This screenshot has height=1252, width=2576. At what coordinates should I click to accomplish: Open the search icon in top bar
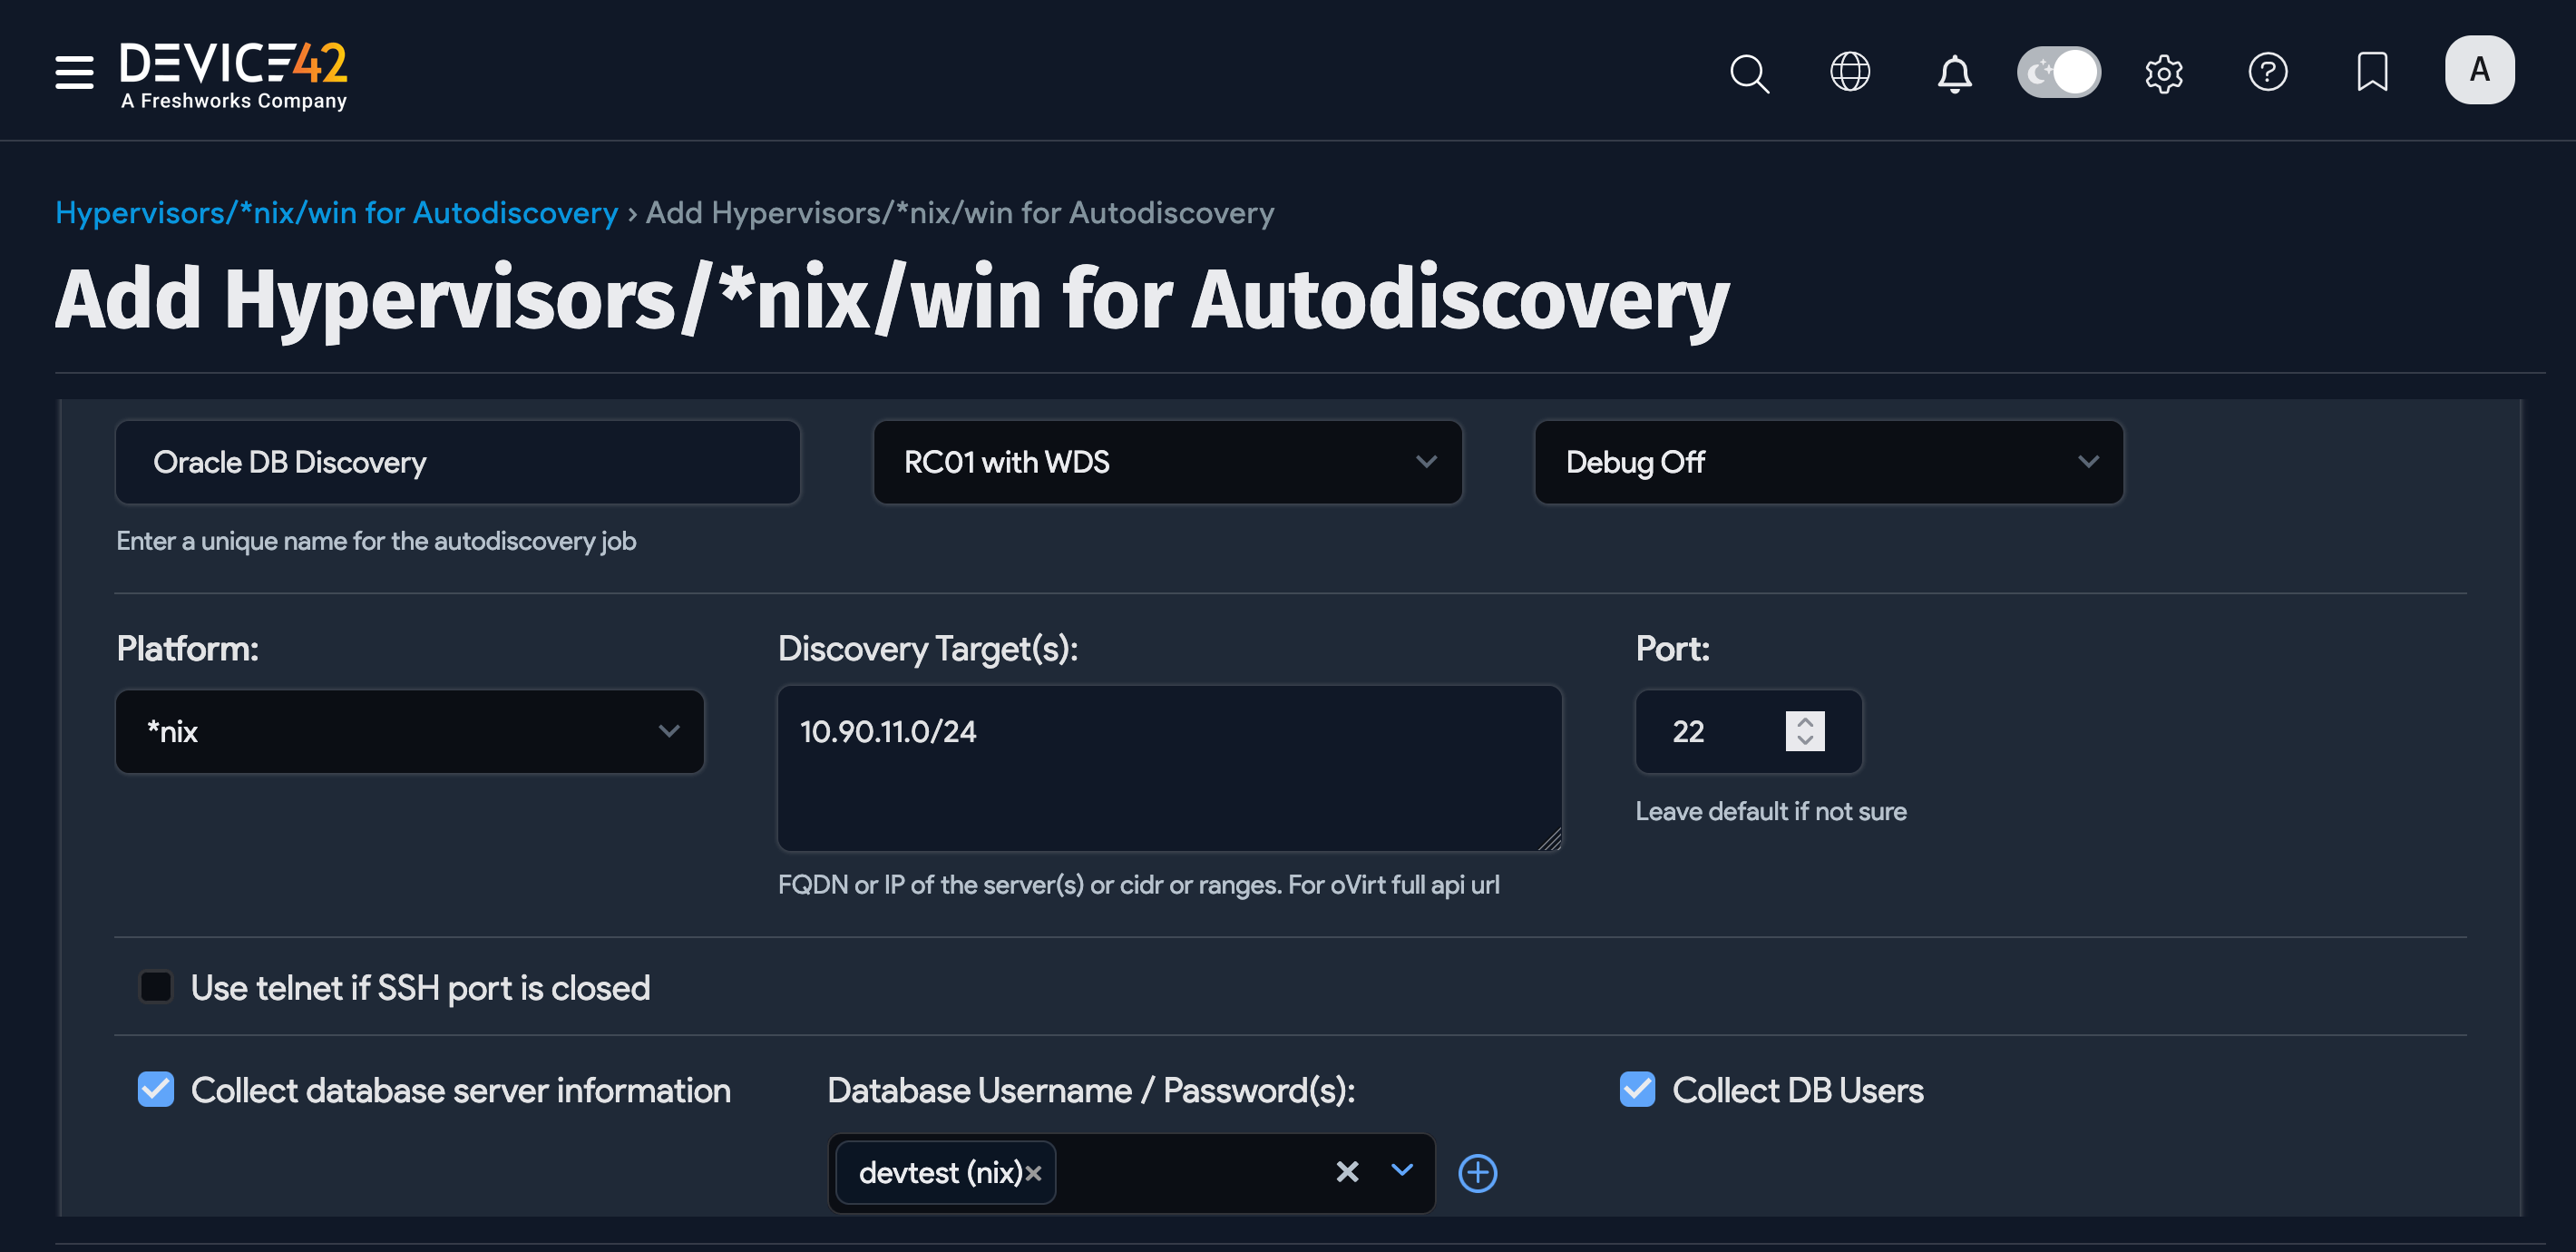point(1749,72)
